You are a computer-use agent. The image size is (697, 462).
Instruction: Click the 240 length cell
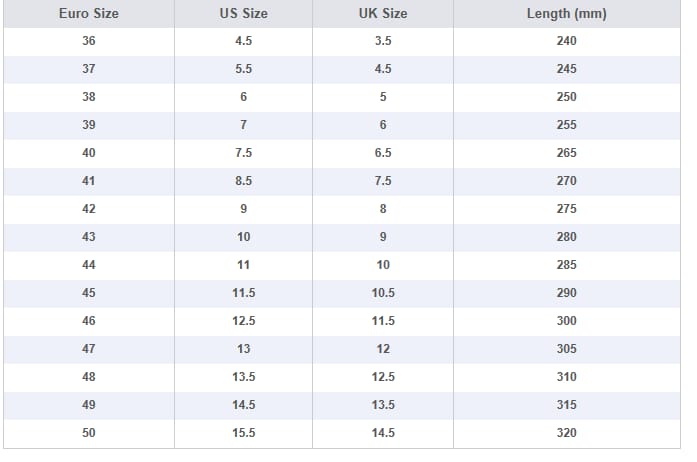click(566, 41)
